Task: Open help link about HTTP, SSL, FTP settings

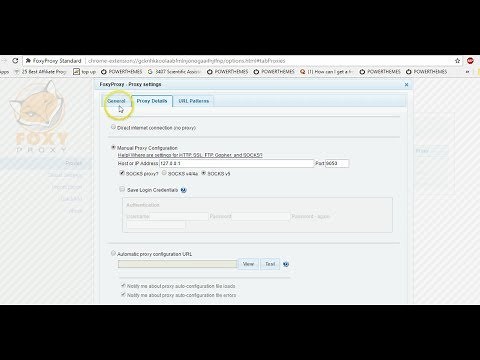Action: 190,155
